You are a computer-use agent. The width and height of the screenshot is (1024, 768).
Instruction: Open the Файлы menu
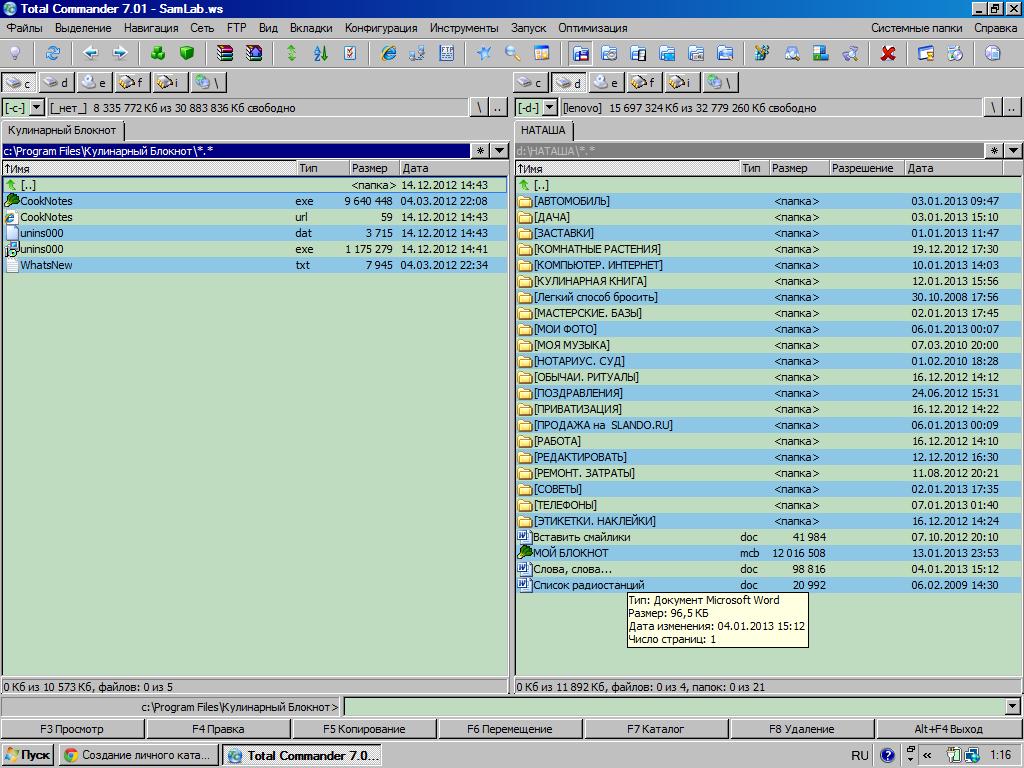(x=24, y=28)
